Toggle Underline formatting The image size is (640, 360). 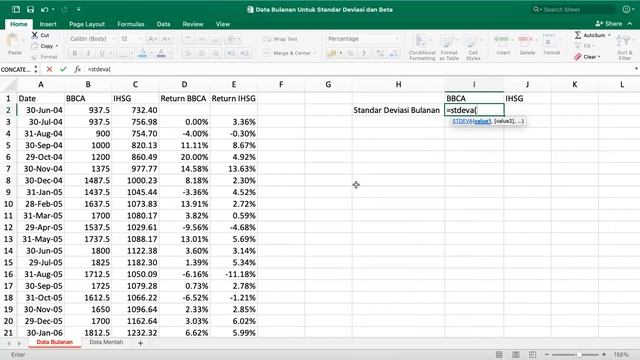click(x=102, y=53)
